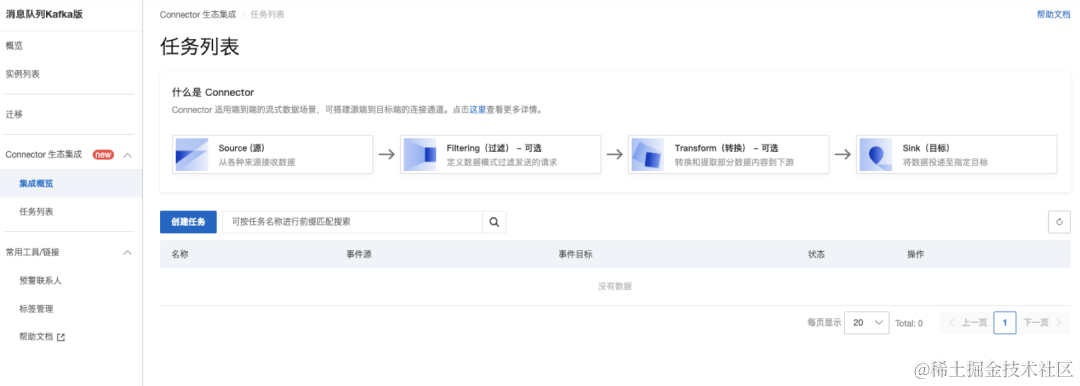Viewport: 1080px width, 386px height.
Task: Click the refresh icon above the table
Action: (x=1059, y=222)
